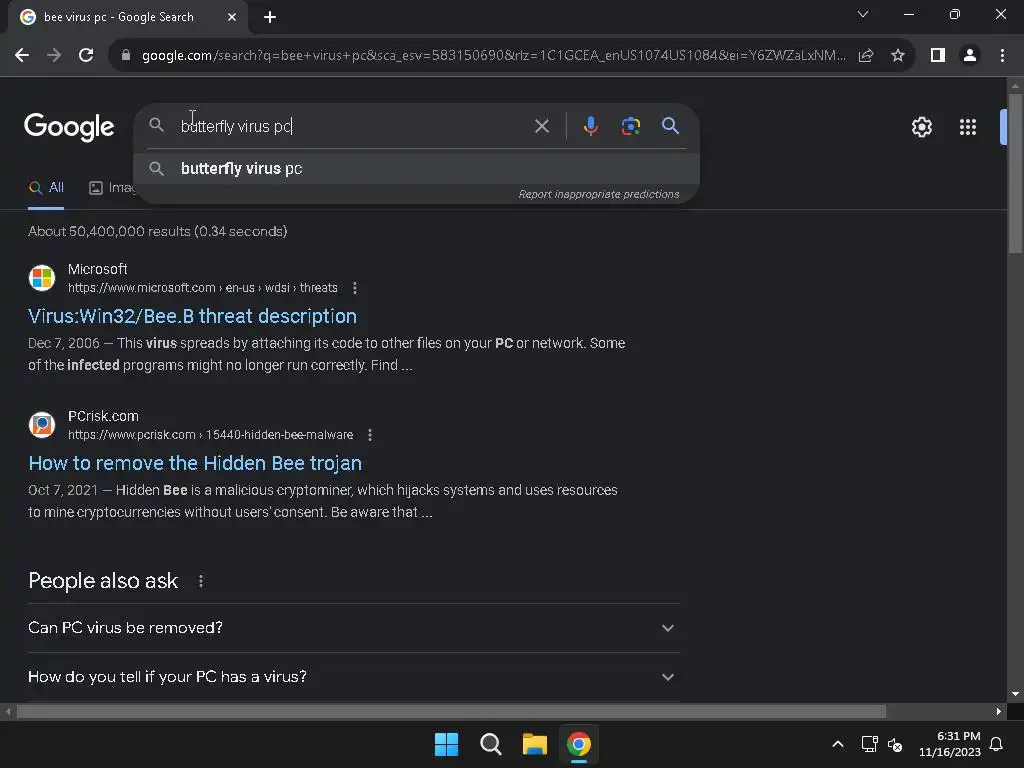This screenshot has height=768, width=1024.
Task: Open How to remove Hidden Bee trojan
Action: tap(195, 463)
